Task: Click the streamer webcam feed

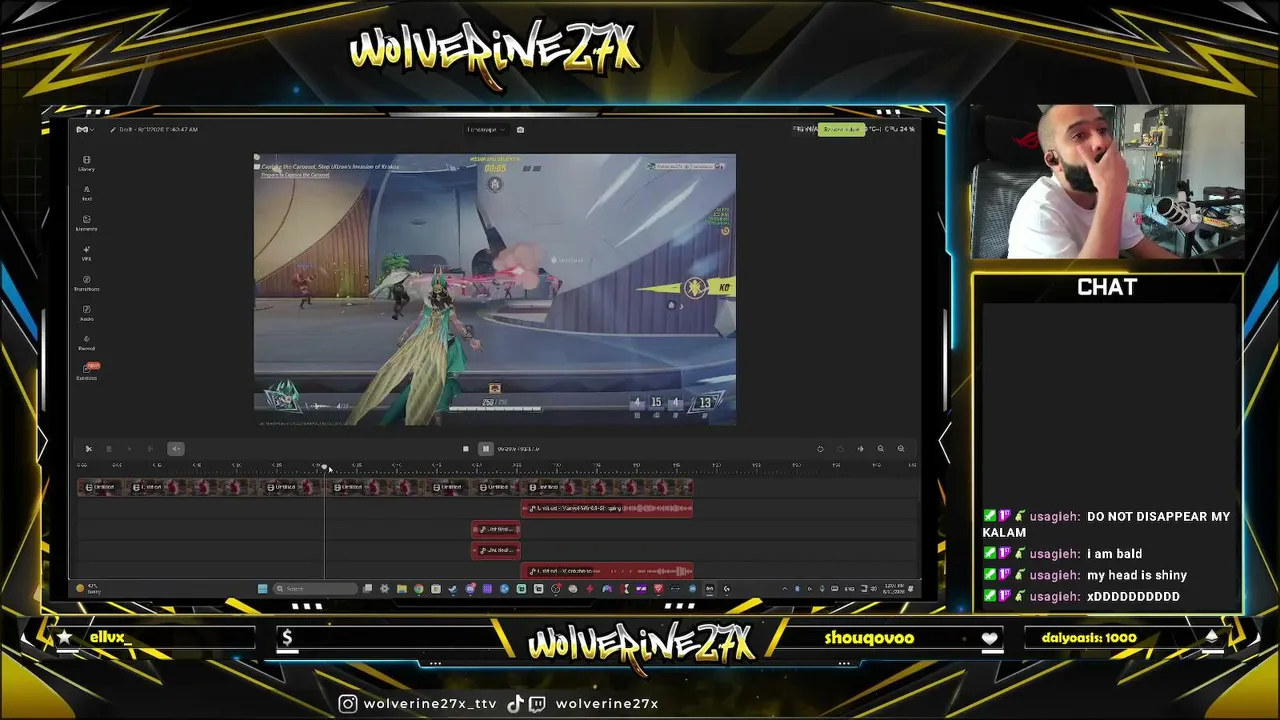Action: tap(1108, 181)
